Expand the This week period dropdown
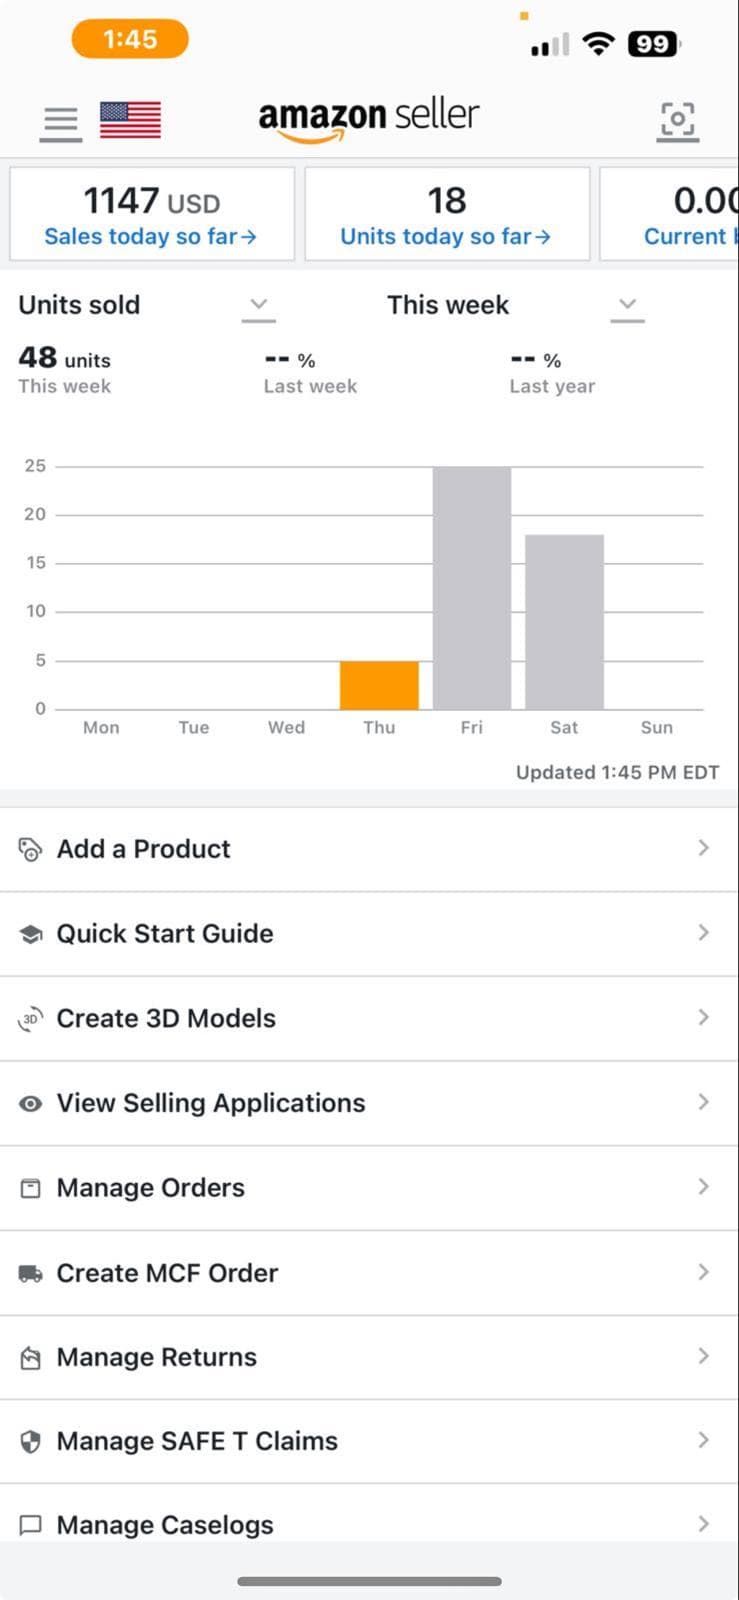This screenshot has width=739, height=1600. [x=627, y=305]
